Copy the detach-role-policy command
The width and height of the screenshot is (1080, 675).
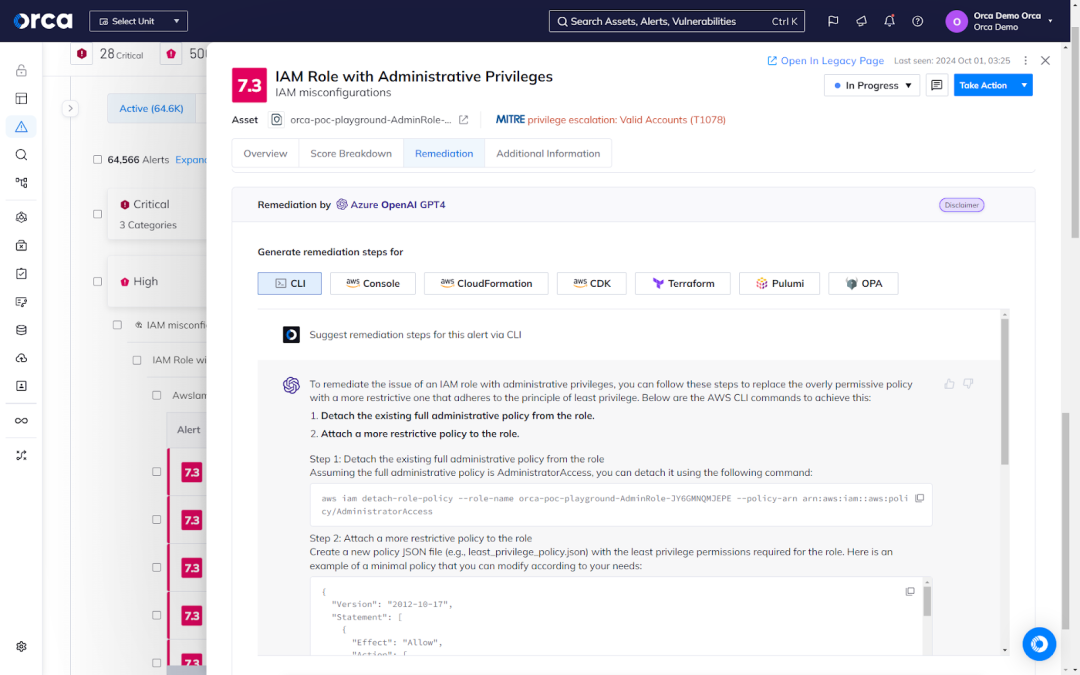(920, 498)
